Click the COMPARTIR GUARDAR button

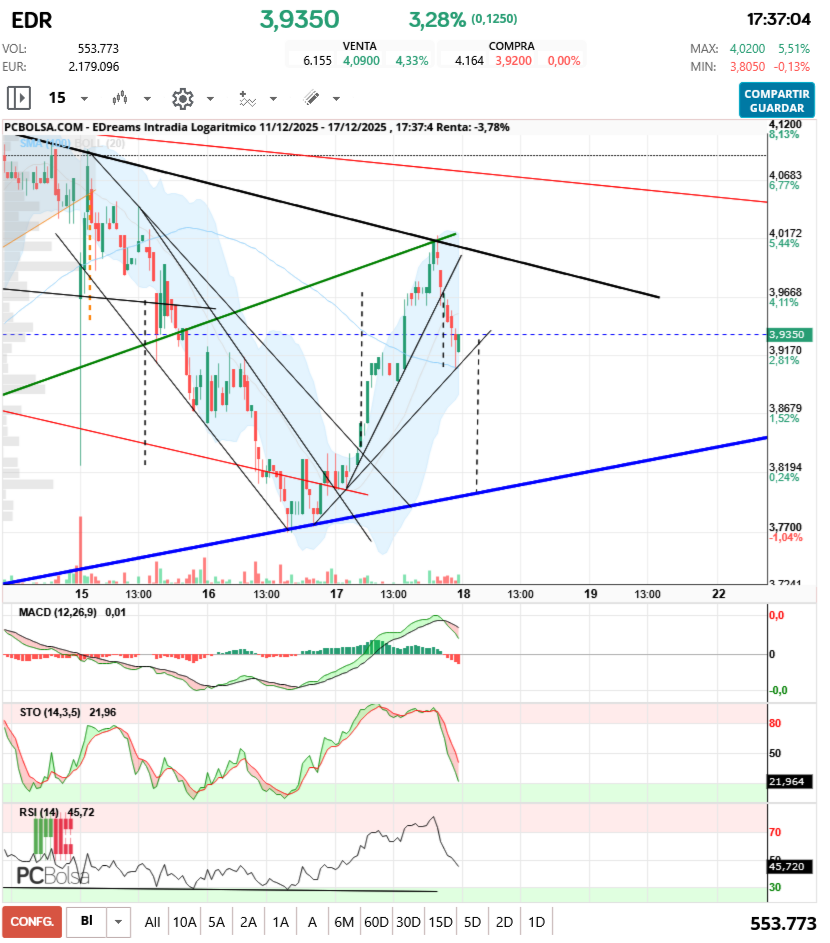click(x=776, y=100)
